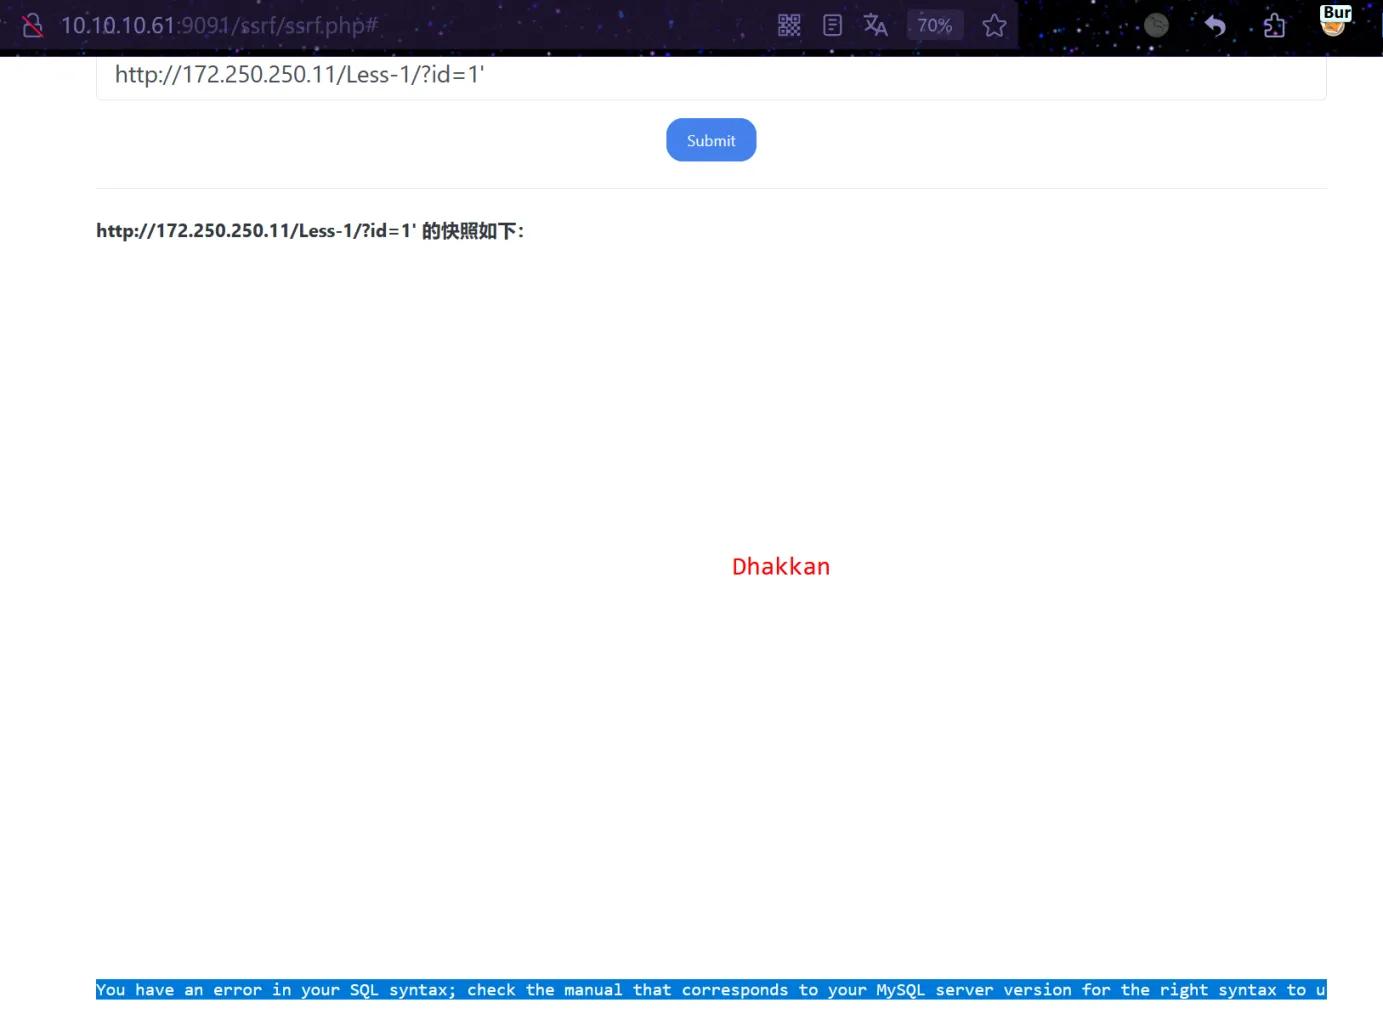Open the QR code generator icon
The height and width of the screenshot is (1031, 1383).
789,25
